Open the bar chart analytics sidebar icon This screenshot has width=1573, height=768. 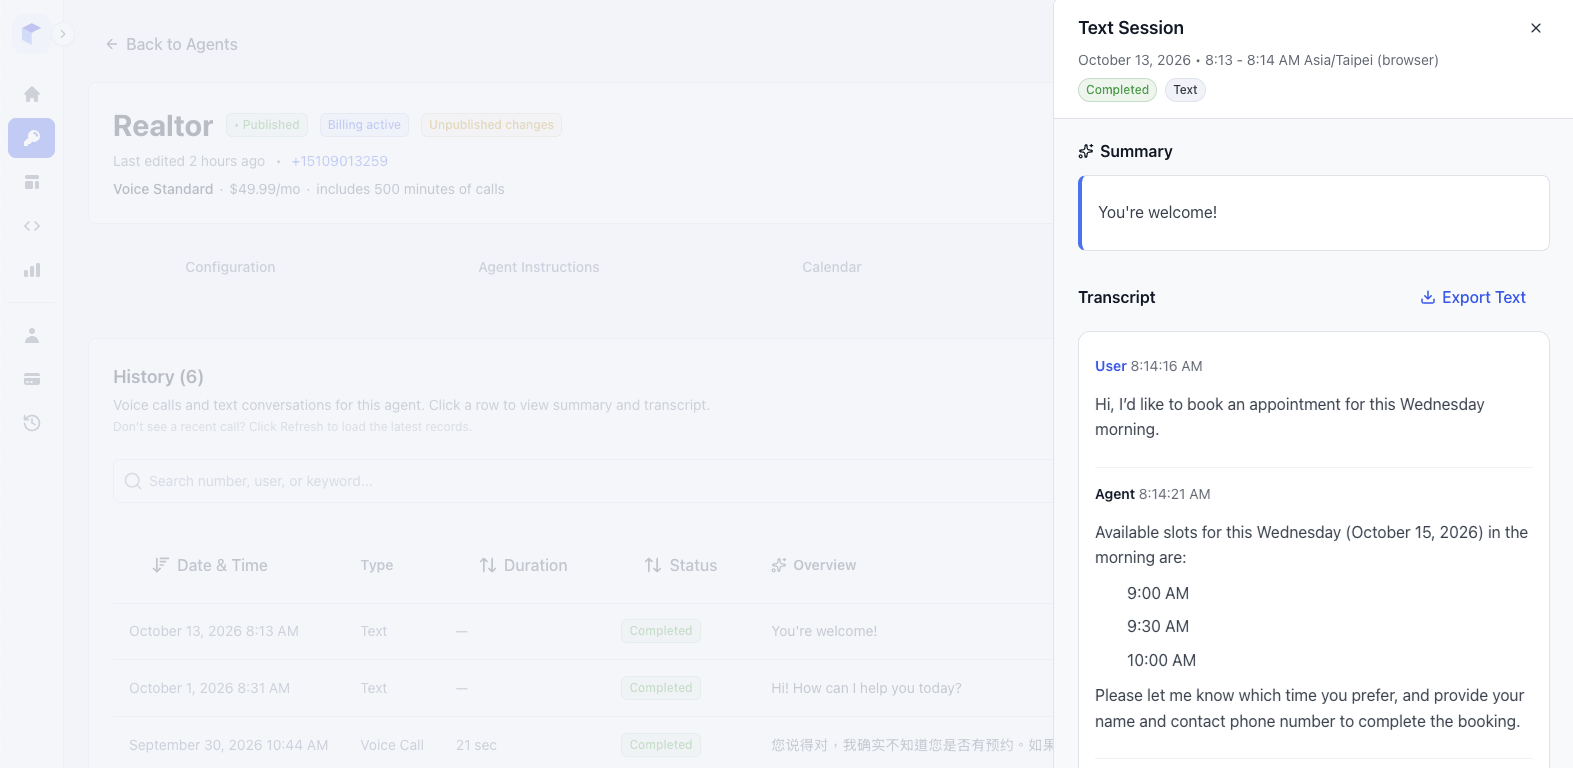pos(32,270)
